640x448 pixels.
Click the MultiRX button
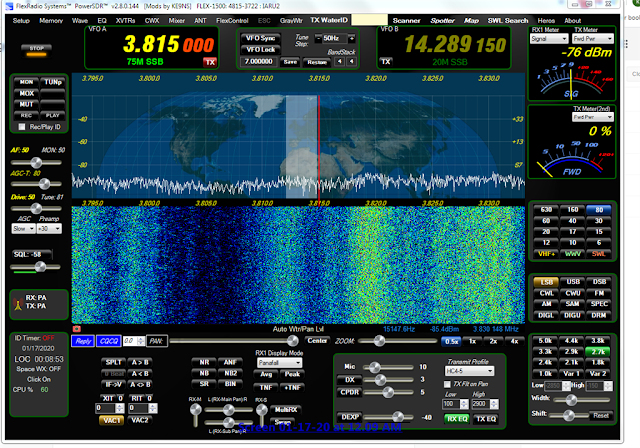(286, 410)
